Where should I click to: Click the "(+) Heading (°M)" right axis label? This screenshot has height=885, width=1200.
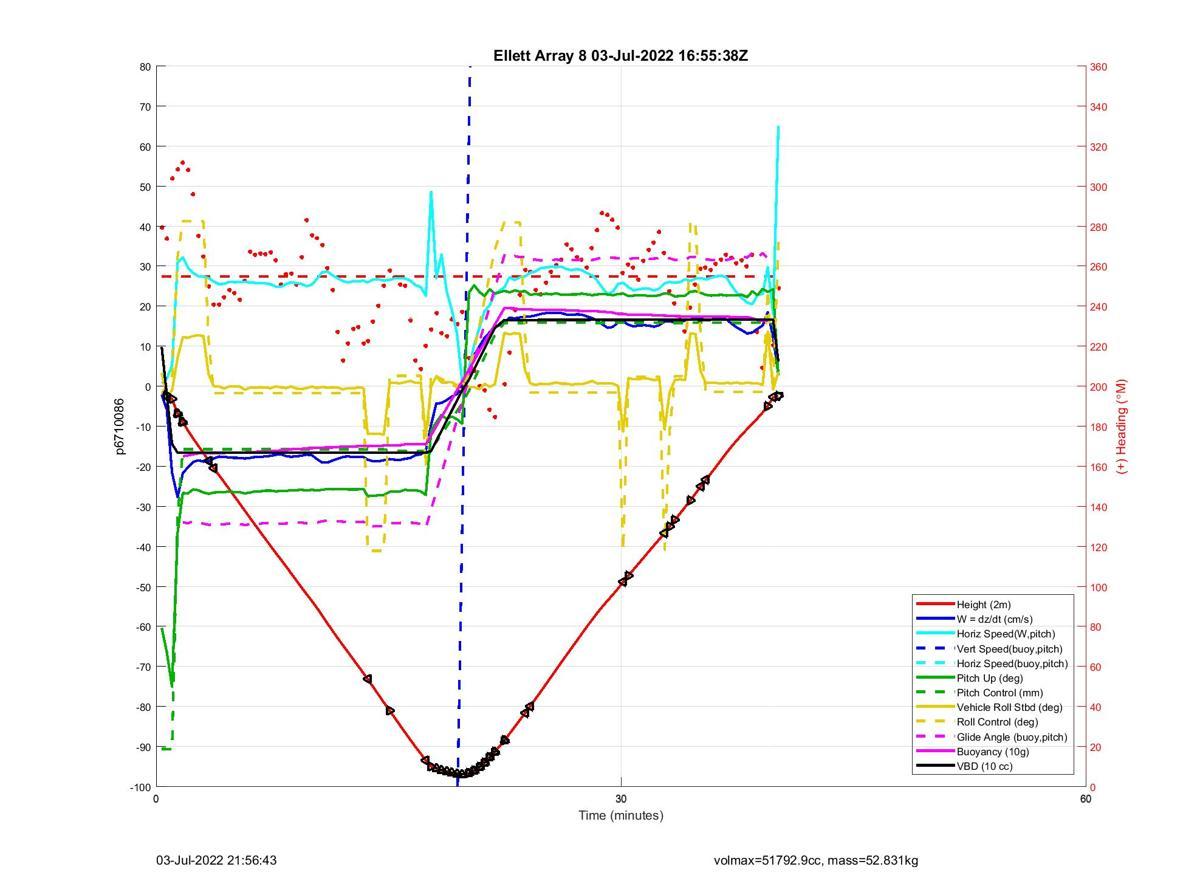[1121, 427]
